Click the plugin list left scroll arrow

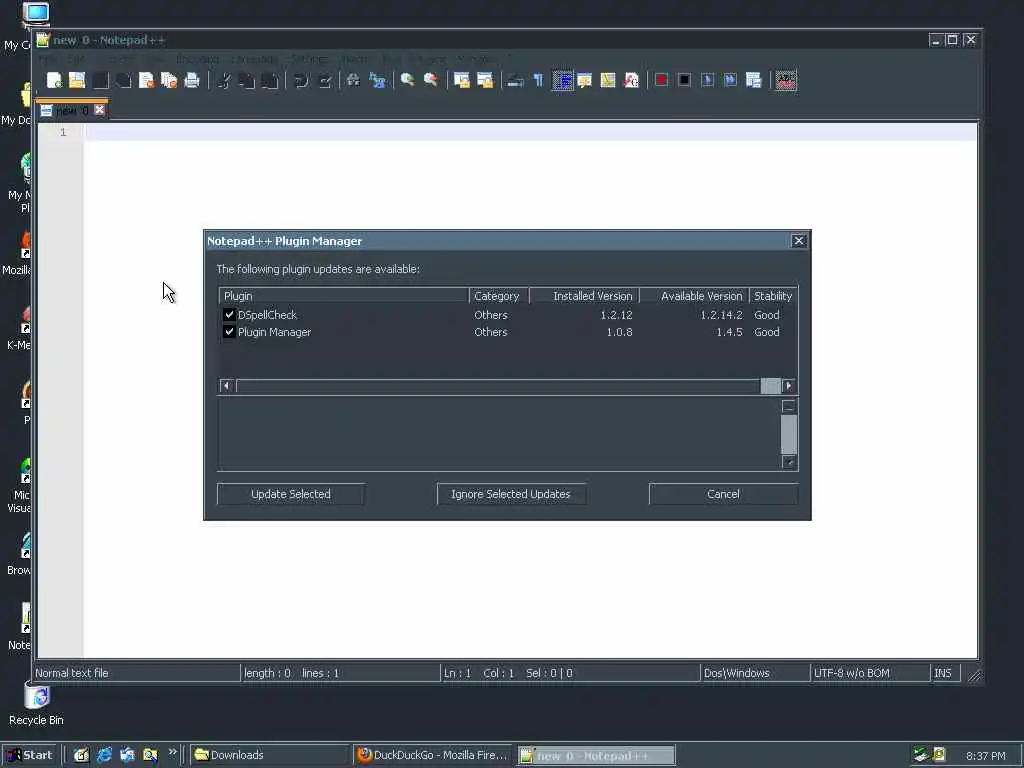click(226, 386)
